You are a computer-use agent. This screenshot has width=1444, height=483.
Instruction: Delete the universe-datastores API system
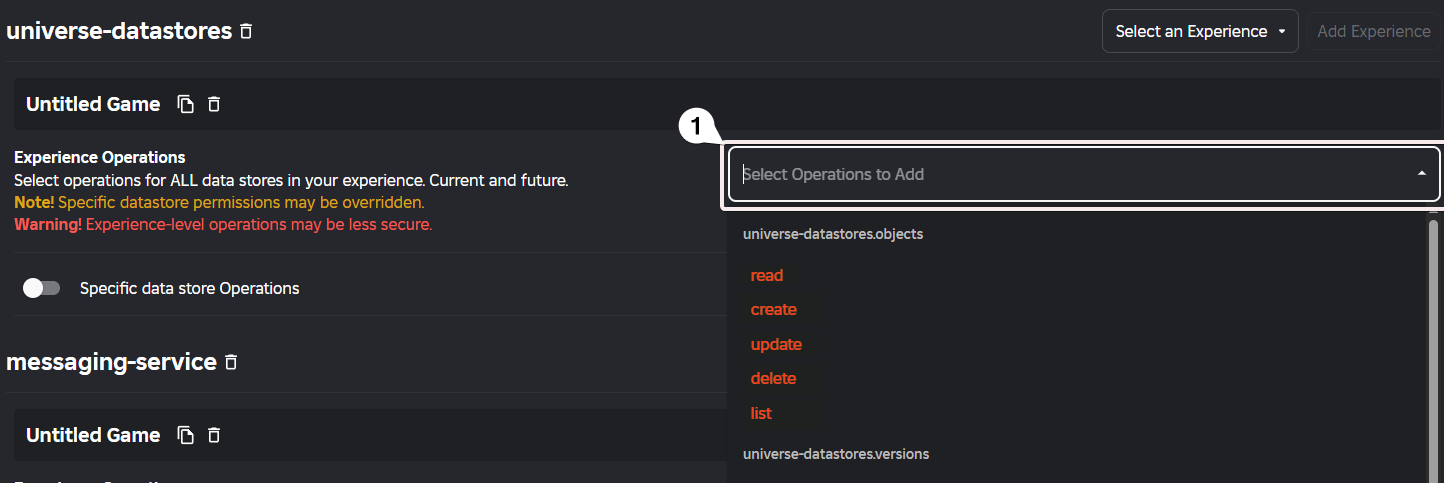point(246,31)
